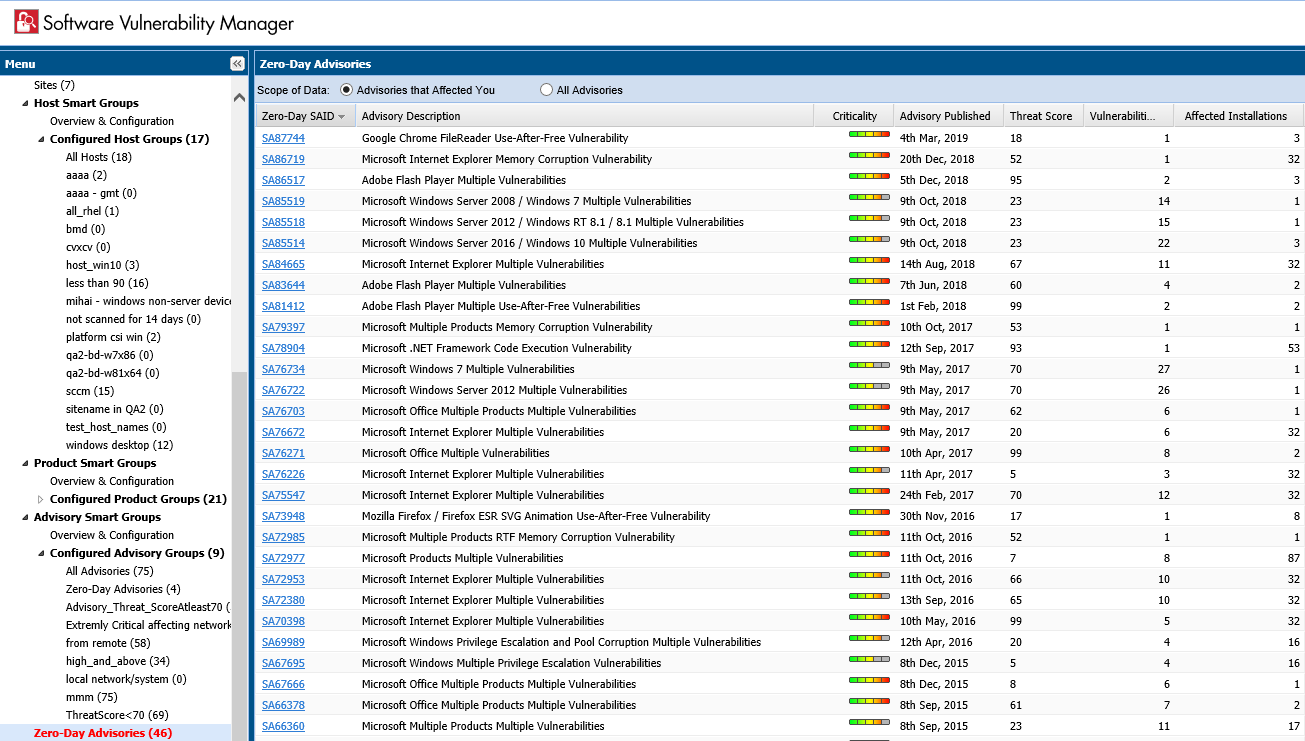Open advisory link SA86719
The height and width of the screenshot is (741, 1305).
(283, 159)
